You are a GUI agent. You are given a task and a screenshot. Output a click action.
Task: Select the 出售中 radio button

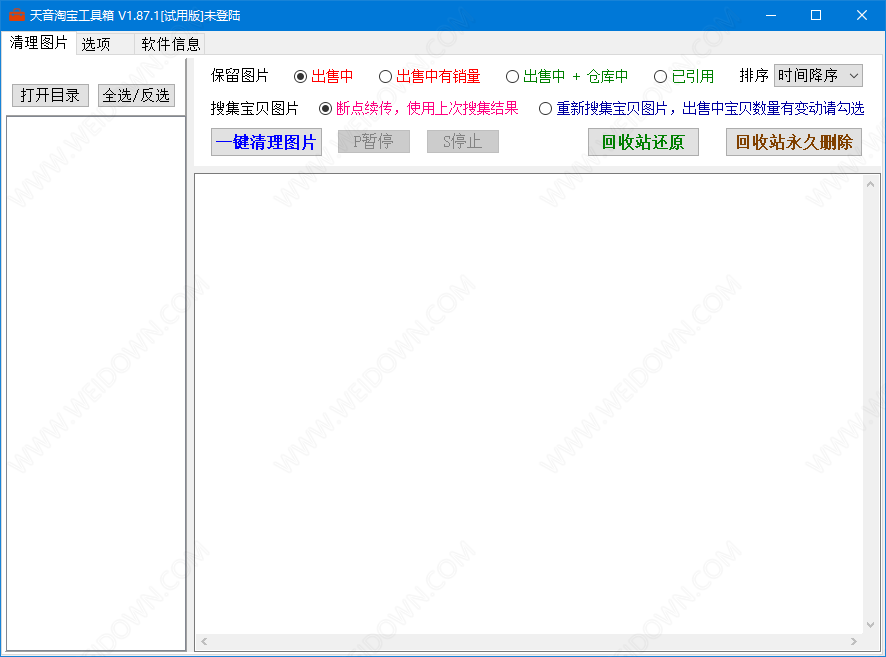pyautogui.click(x=301, y=77)
